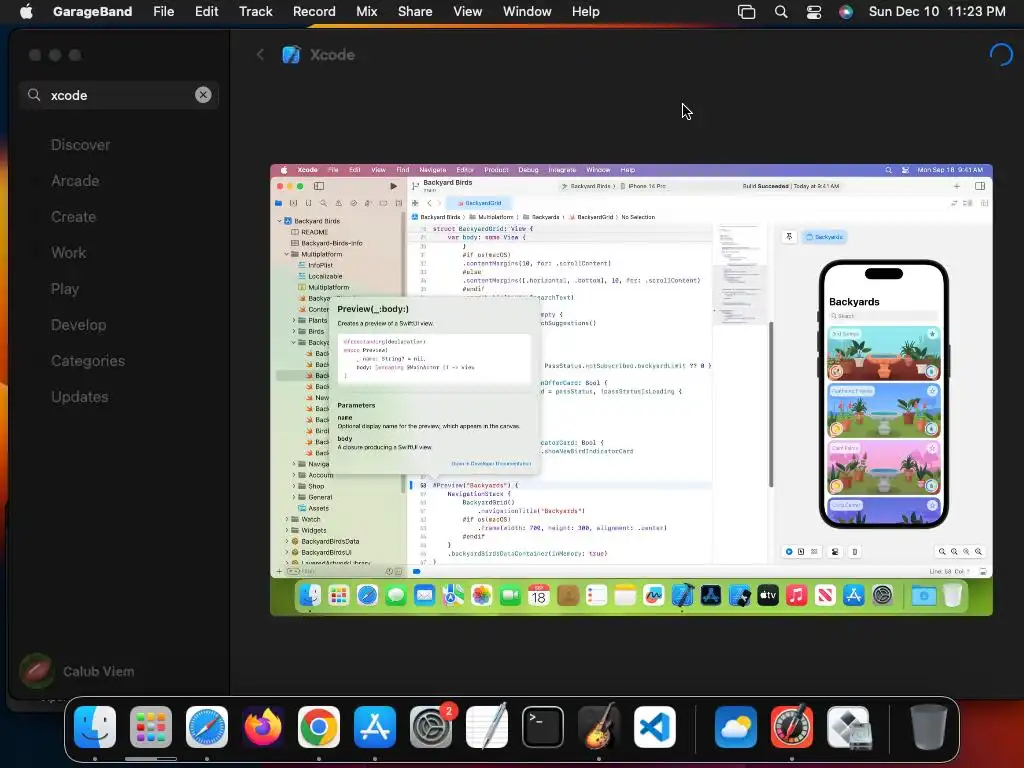Open the cloud weather app in Dock
This screenshot has height=768, width=1024.
736,727
